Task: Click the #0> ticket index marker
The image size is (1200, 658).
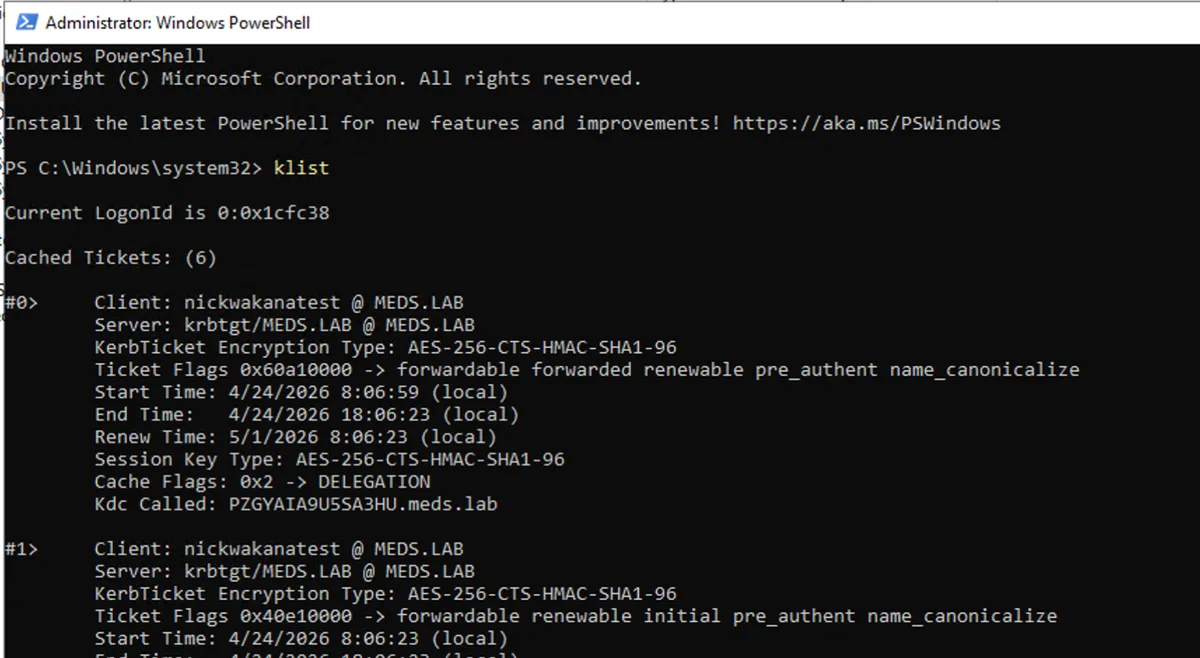Action: pos(22,302)
